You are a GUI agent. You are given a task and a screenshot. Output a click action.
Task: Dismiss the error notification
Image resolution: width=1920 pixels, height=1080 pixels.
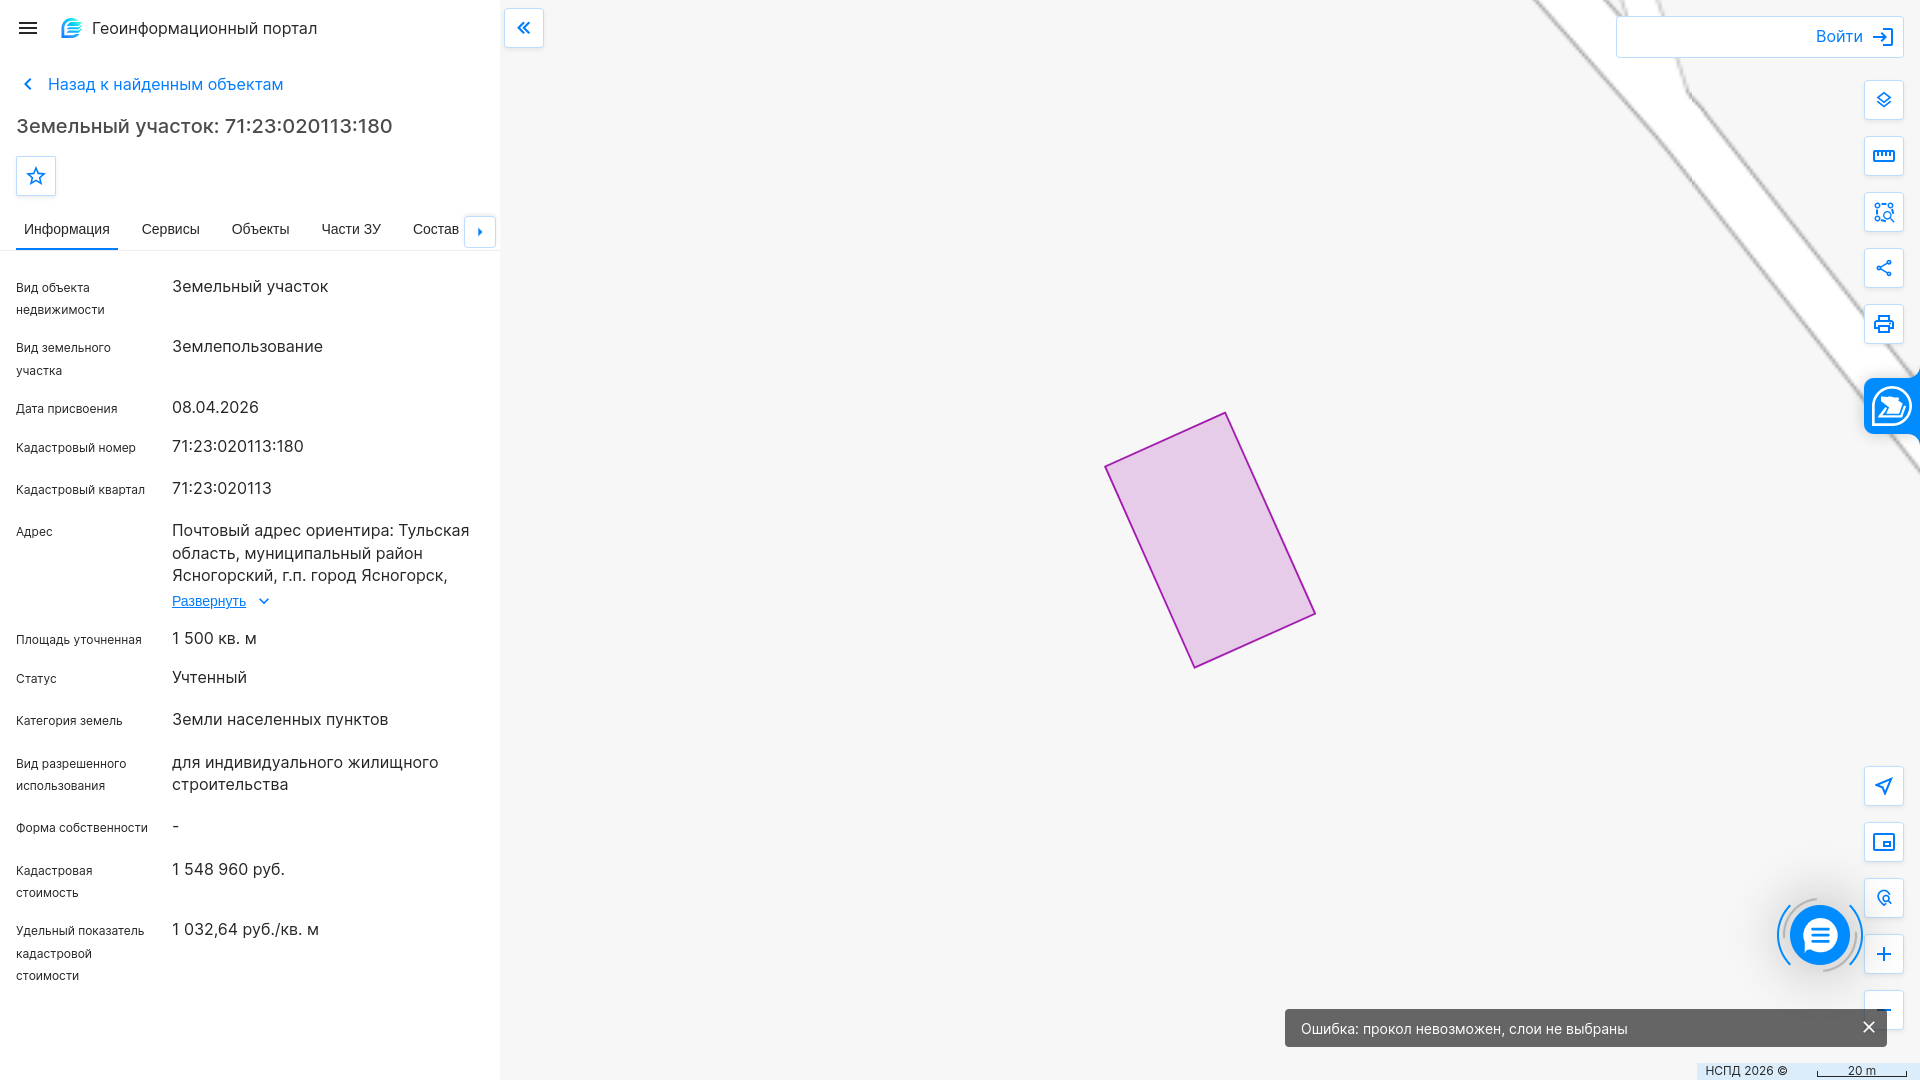tap(1869, 1027)
